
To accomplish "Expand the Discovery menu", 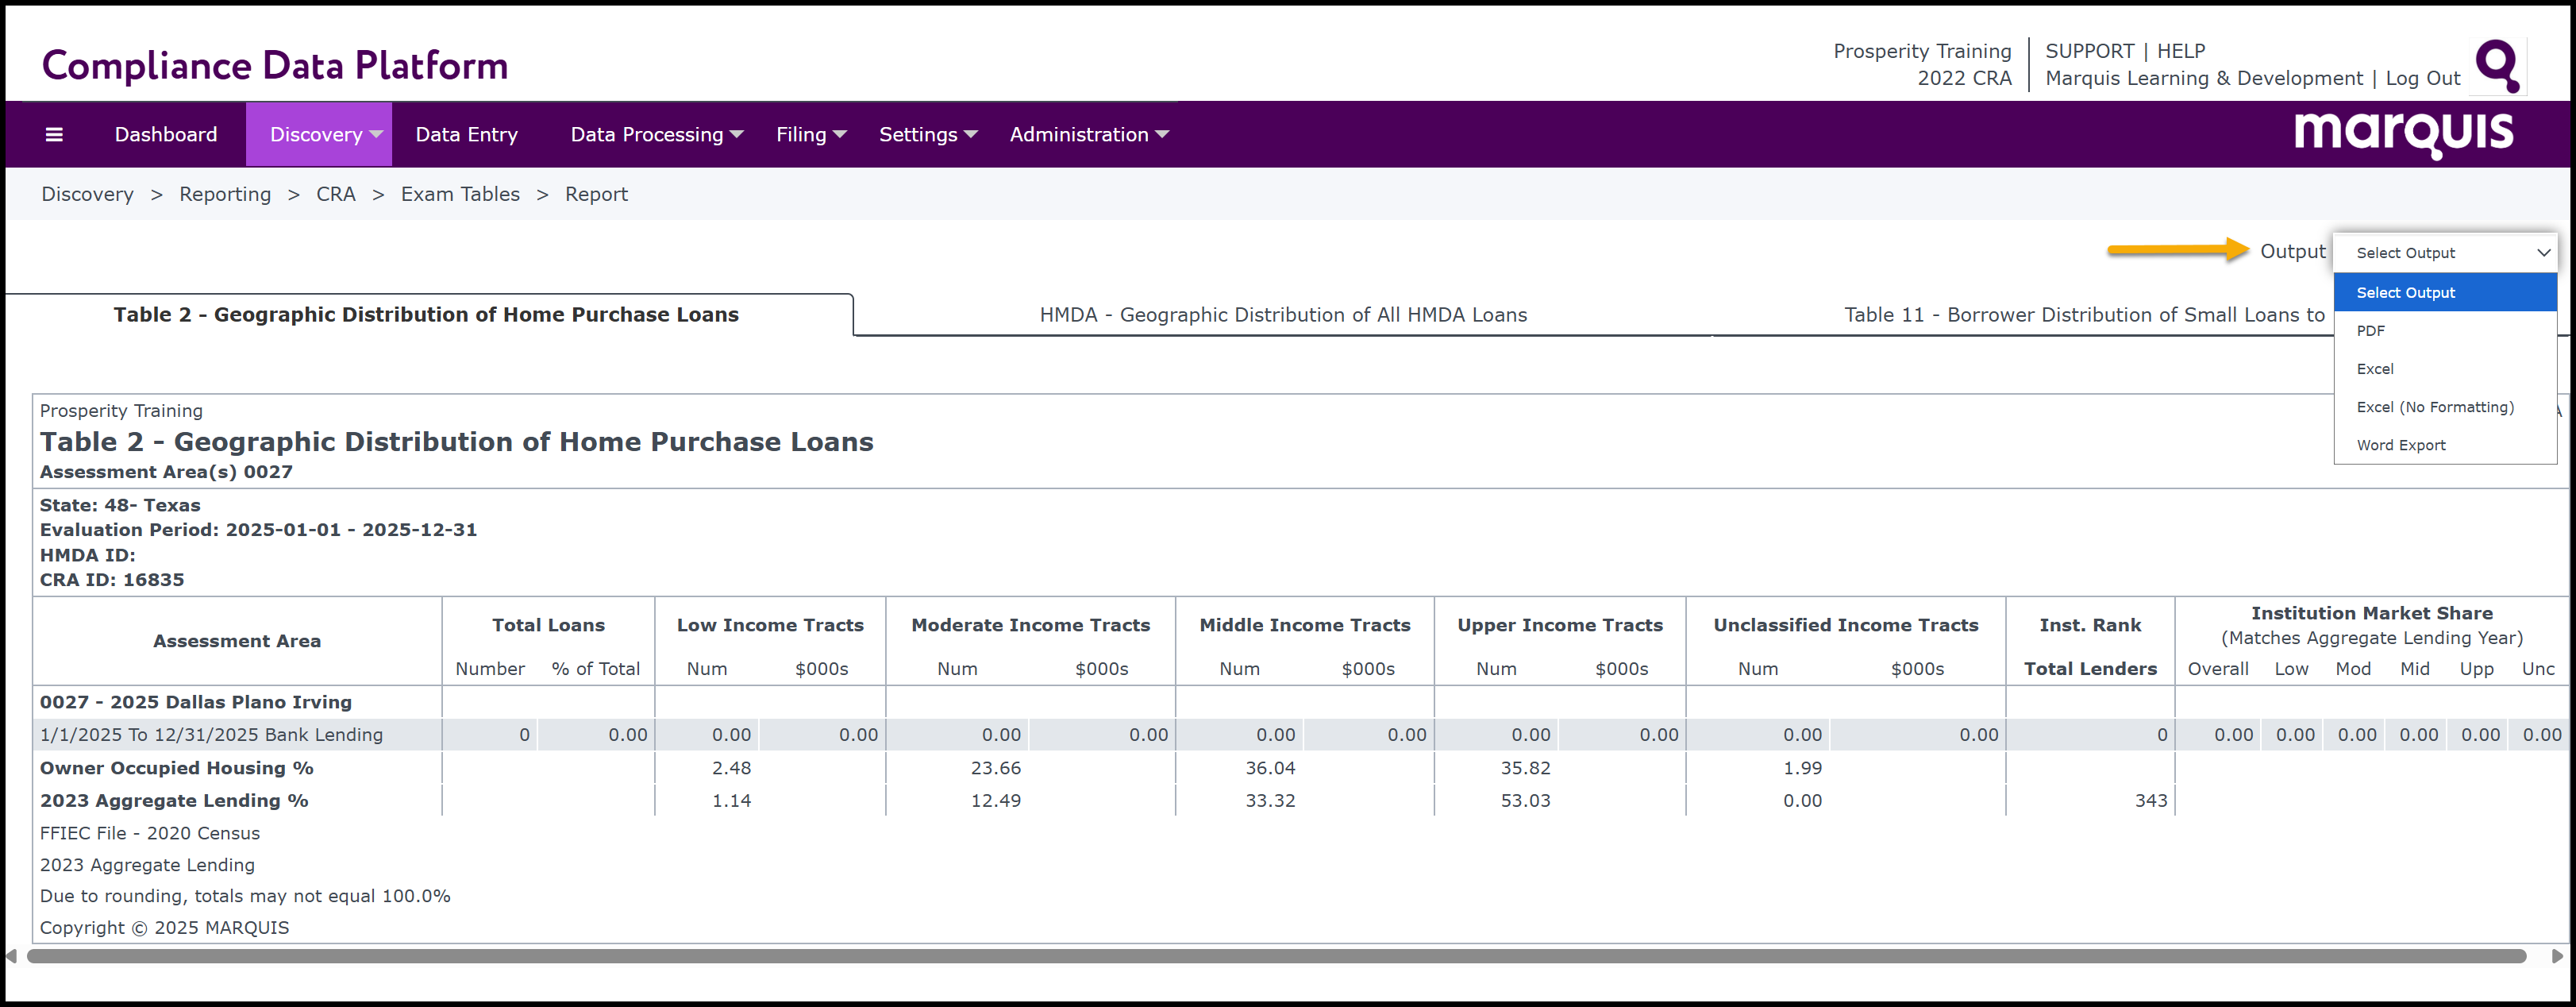I will [x=318, y=134].
